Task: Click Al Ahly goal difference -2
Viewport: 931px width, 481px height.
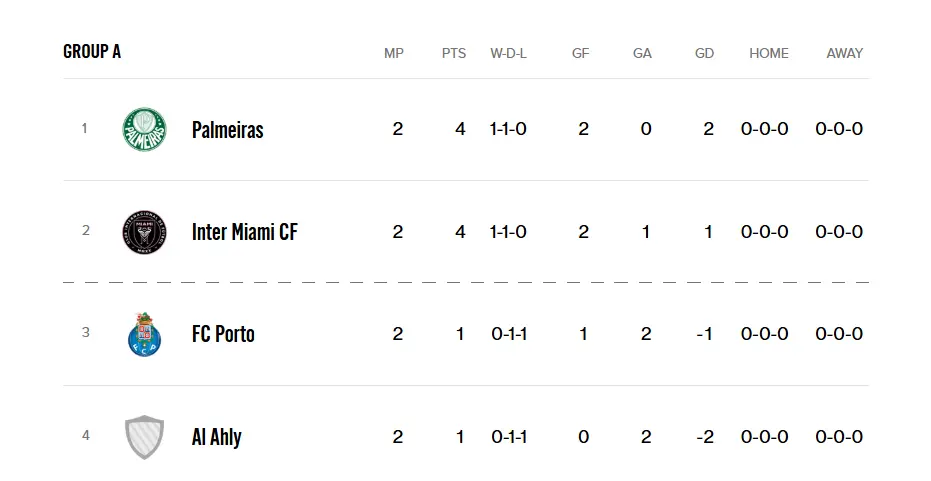Action: (x=705, y=437)
